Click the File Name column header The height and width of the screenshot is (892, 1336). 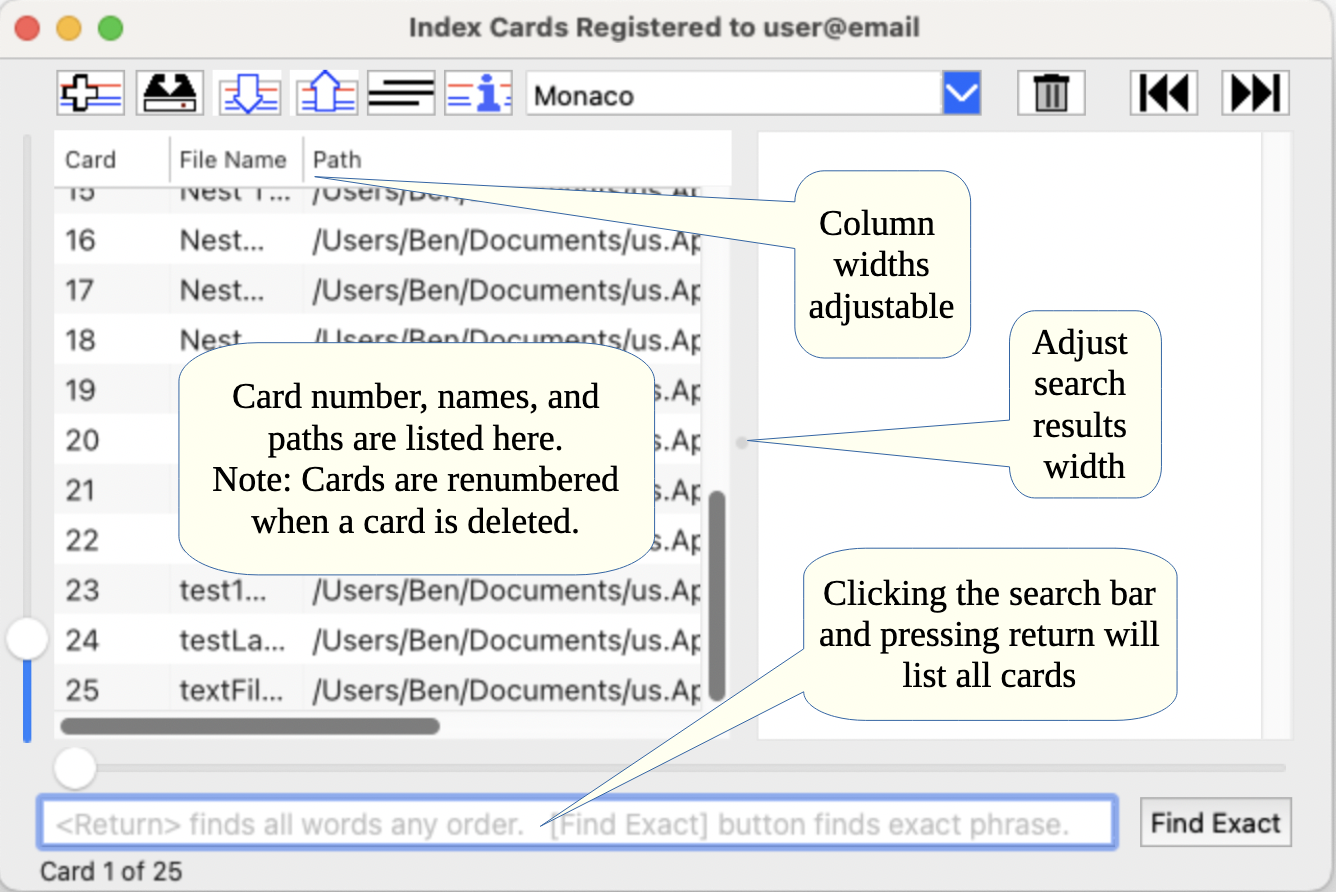pyautogui.click(x=233, y=160)
